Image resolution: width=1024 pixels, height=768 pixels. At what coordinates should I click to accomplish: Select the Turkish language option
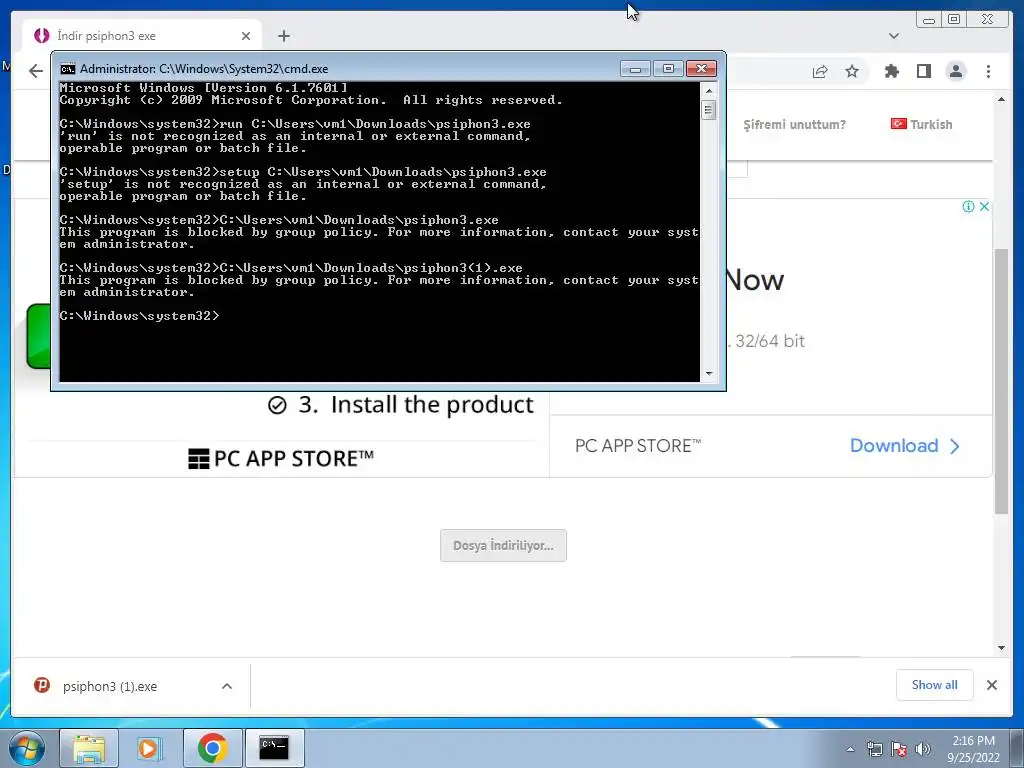click(x=921, y=124)
